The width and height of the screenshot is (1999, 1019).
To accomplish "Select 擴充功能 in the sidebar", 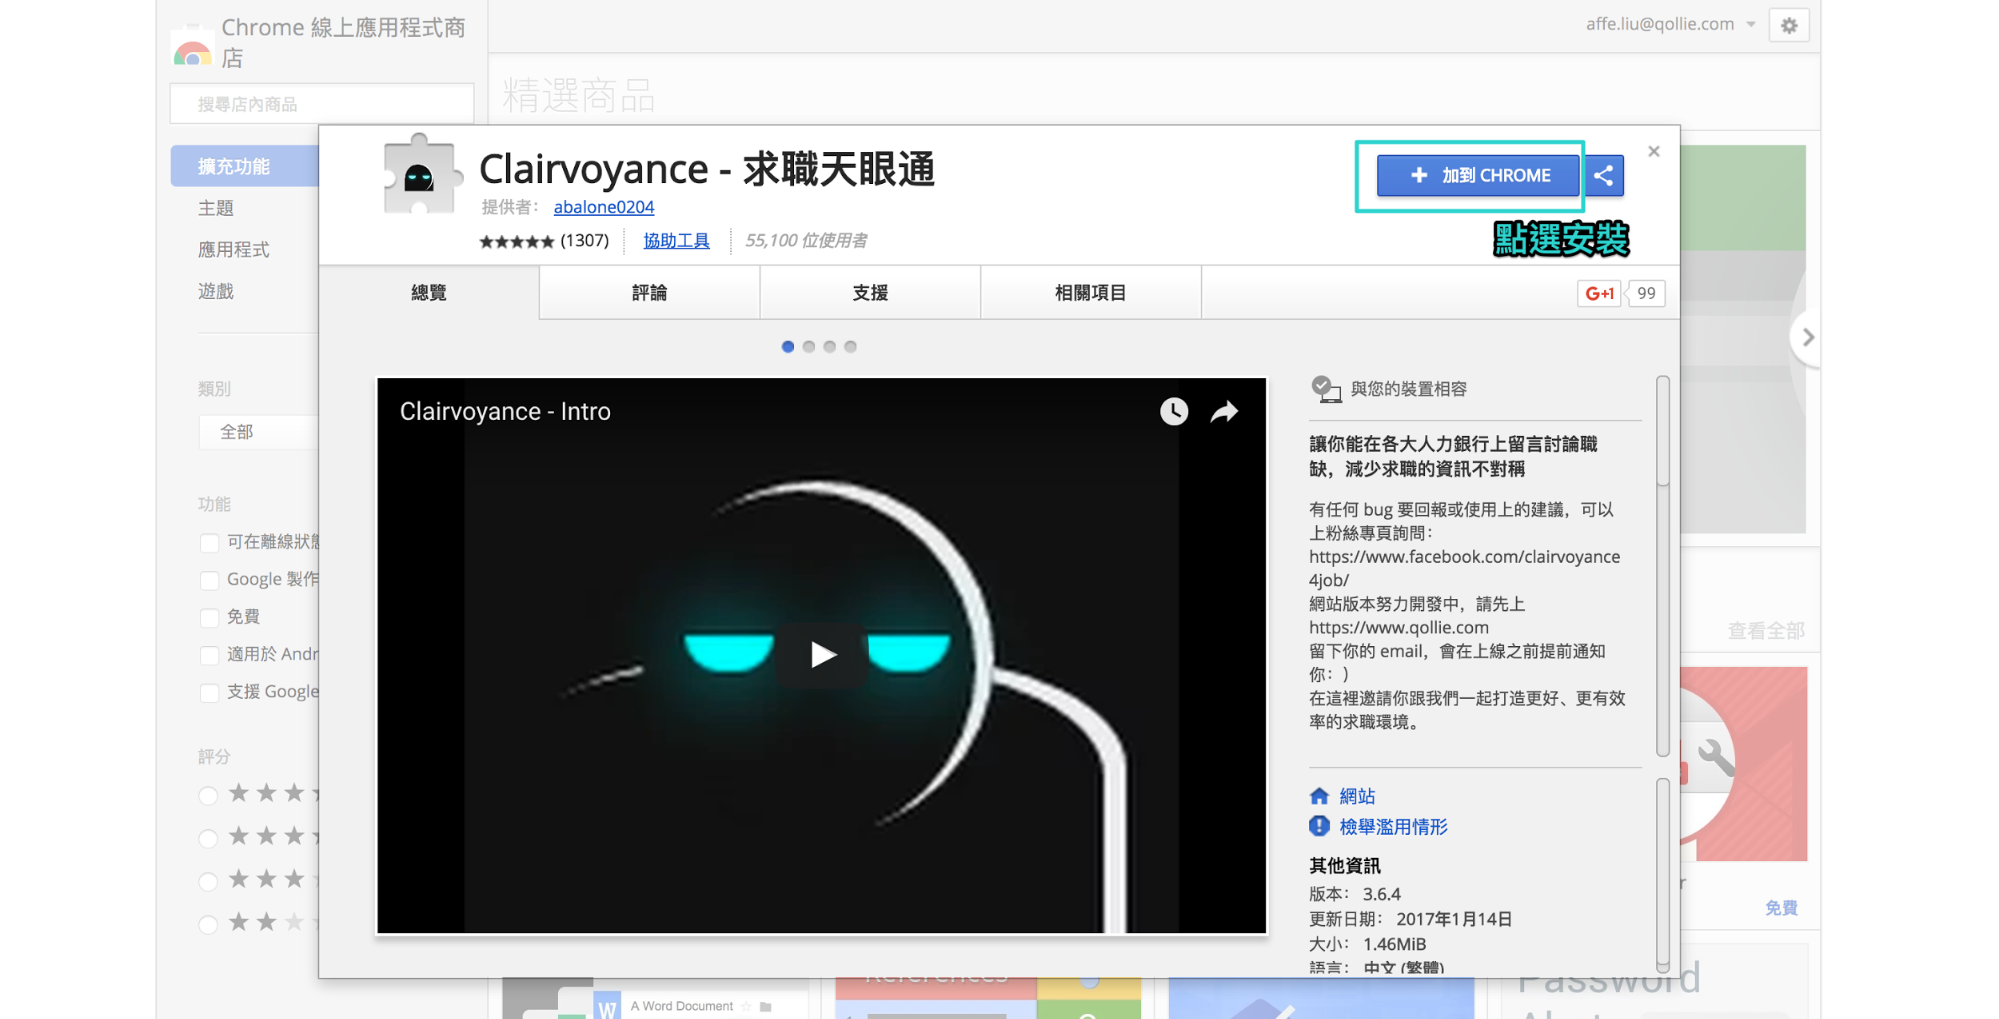I will (x=244, y=167).
